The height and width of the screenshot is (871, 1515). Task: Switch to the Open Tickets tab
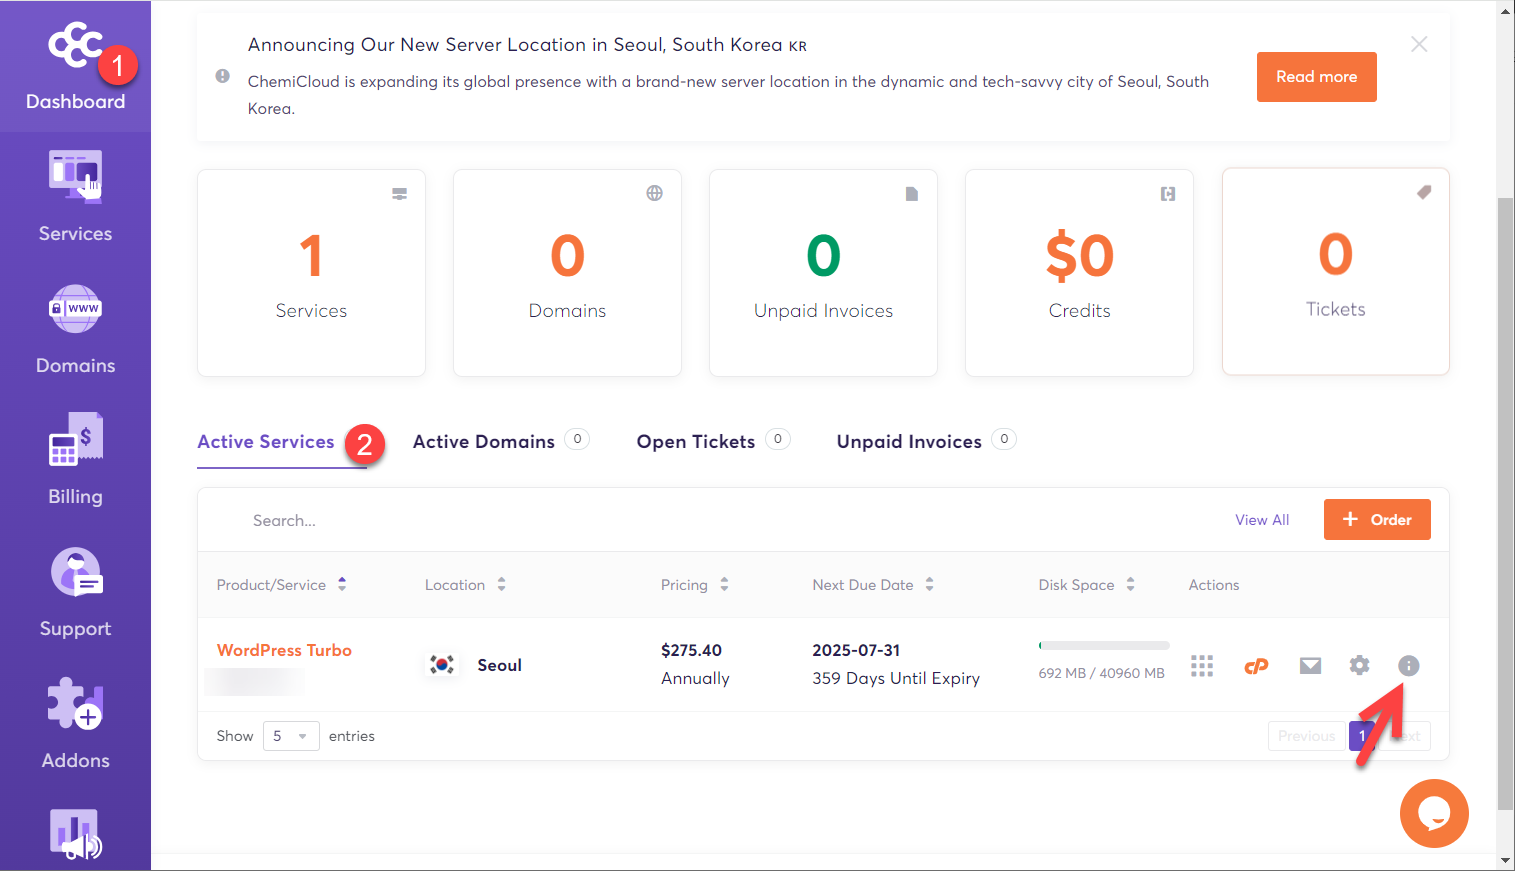click(x=696, y=442)
